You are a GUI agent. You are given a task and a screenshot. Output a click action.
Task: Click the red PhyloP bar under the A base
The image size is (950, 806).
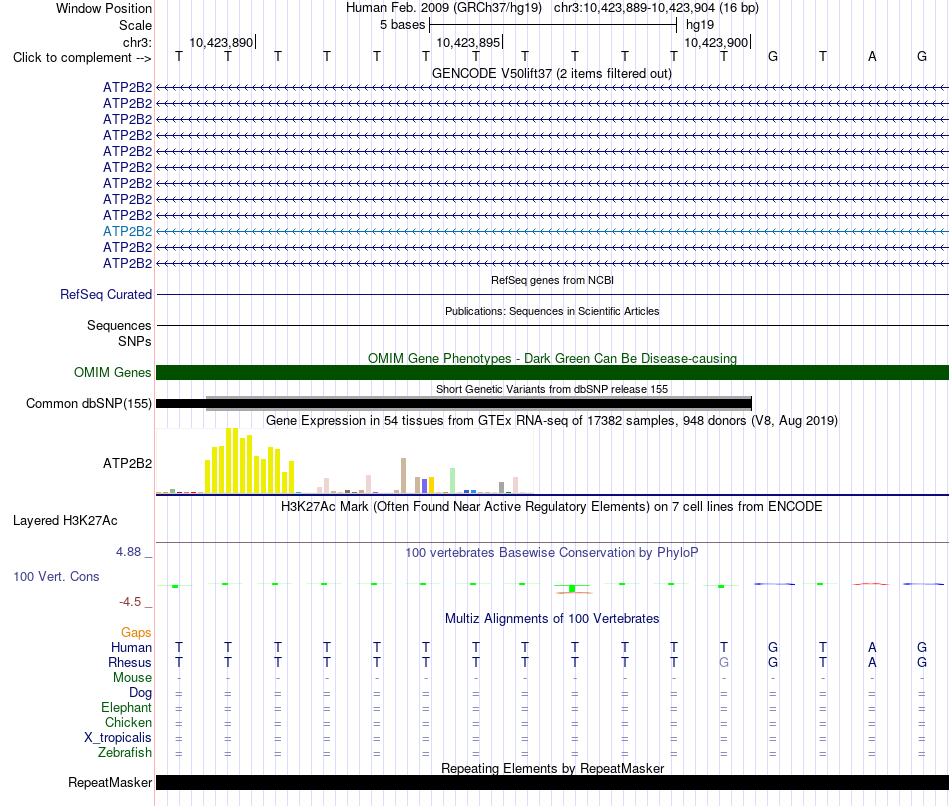871,584
